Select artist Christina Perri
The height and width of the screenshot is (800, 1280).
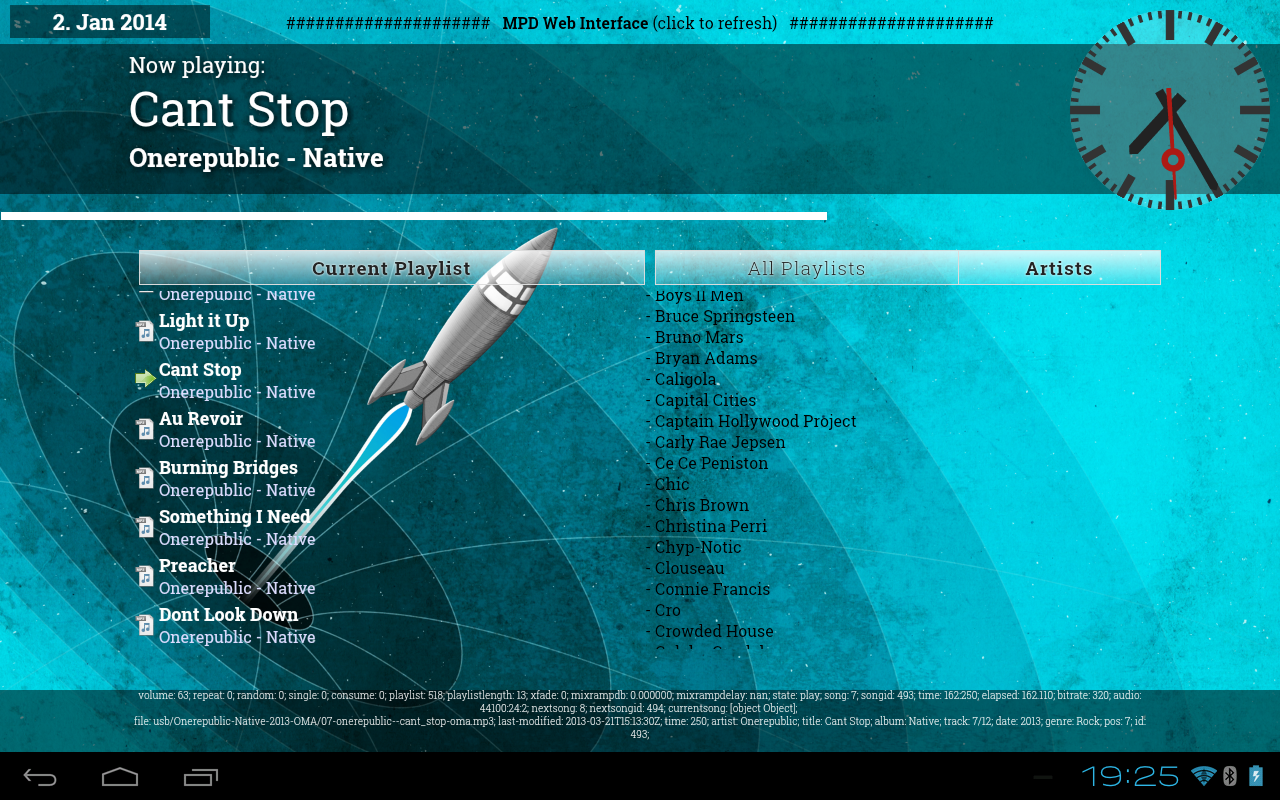tap(711, 526)
